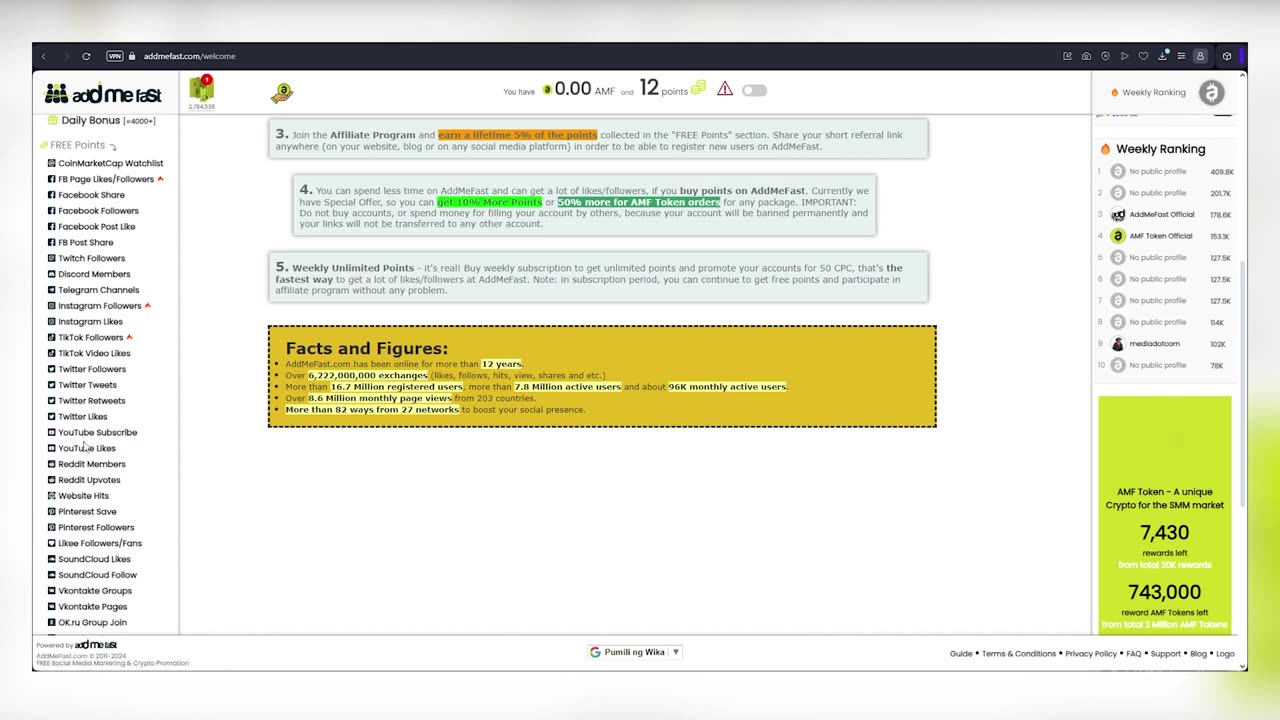Click the Weekly Ranking header tab
1280x720 pixels.
(1148, 92)
